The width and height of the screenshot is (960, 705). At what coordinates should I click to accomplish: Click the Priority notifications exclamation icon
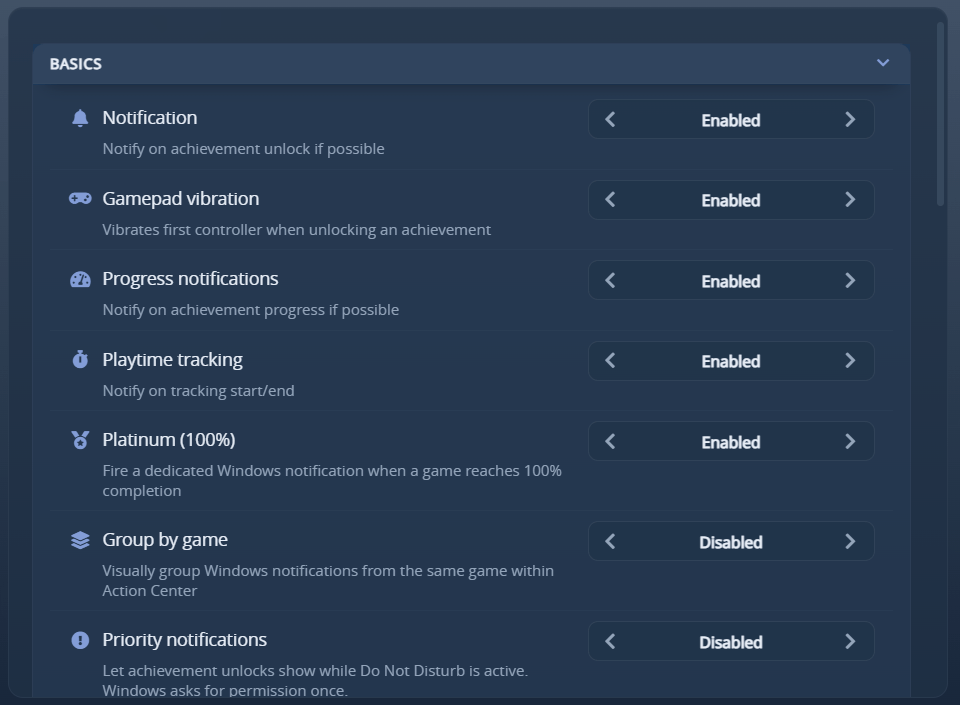click(80, 640)
